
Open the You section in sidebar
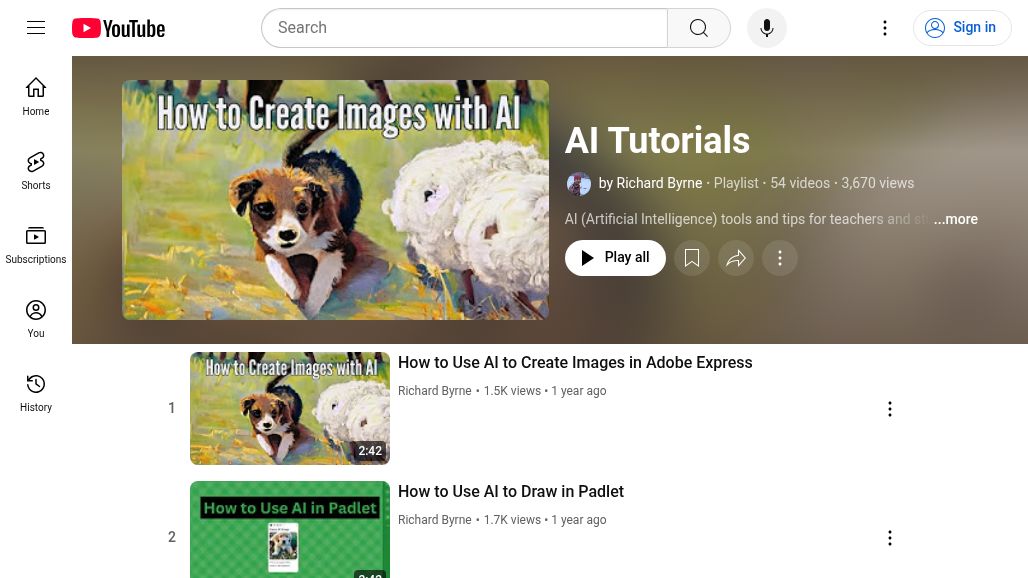coord(36,319)
